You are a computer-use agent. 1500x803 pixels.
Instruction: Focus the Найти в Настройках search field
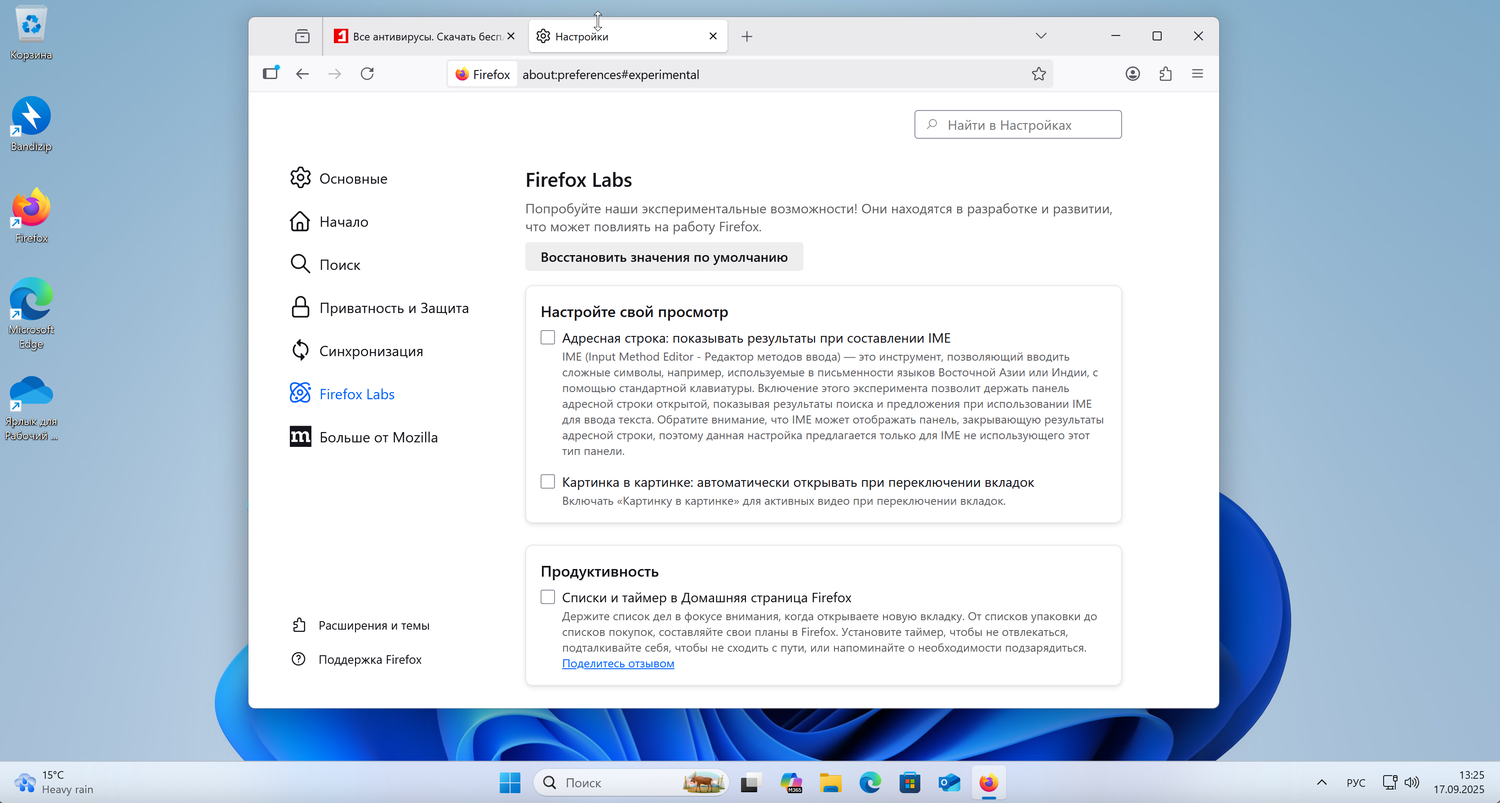click(1018, 125)
